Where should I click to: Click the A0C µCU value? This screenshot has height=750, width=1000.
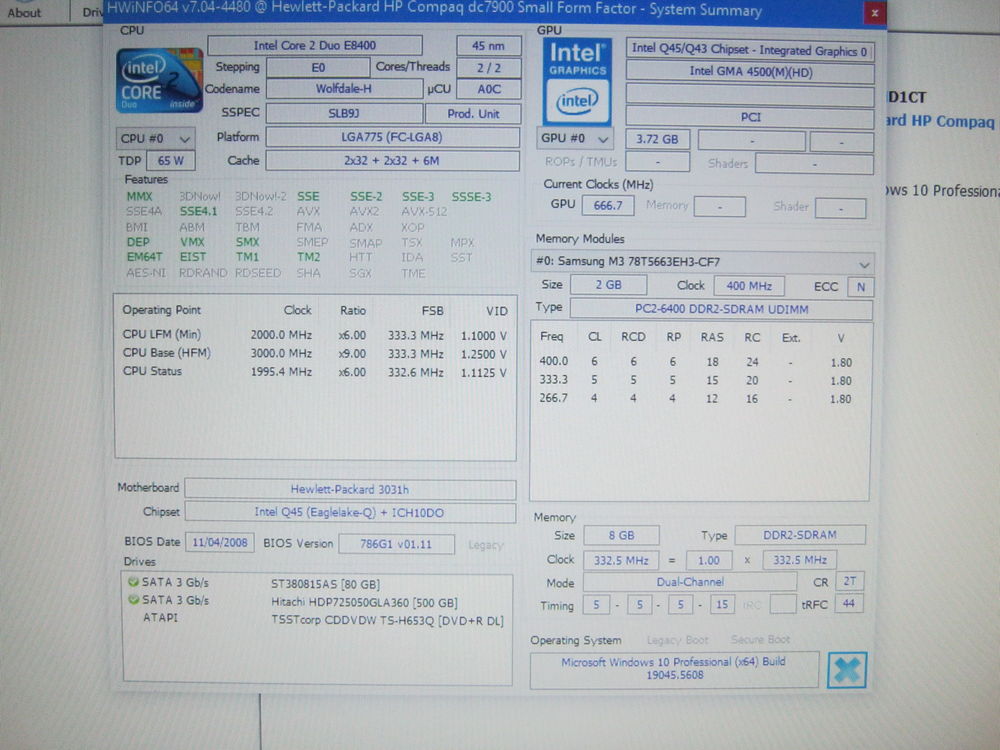(x=489, y=89)
